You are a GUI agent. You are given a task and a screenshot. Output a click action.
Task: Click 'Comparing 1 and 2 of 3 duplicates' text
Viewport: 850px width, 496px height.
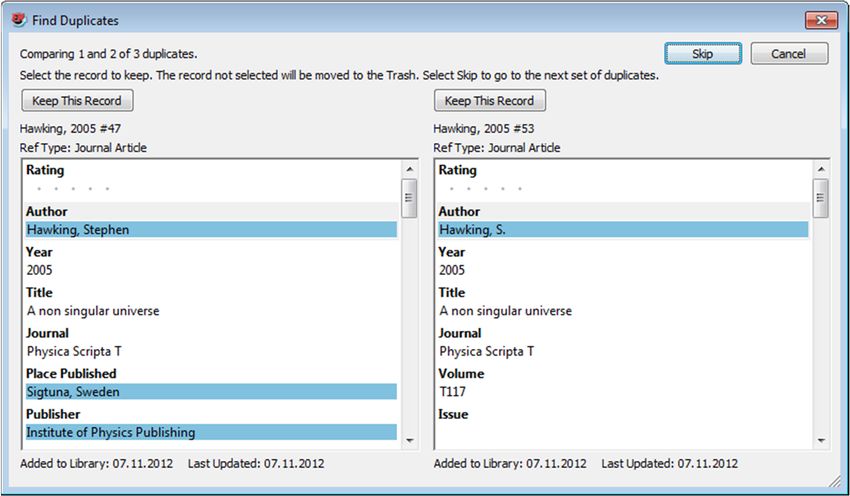click(x=108, y=54)
